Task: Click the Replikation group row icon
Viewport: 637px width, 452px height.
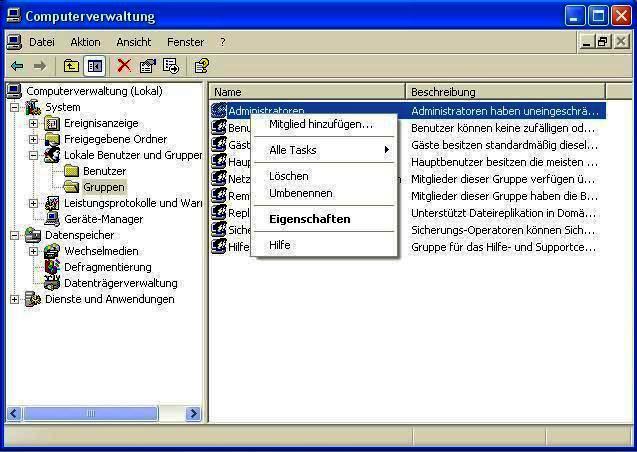Action: point(219,213)
